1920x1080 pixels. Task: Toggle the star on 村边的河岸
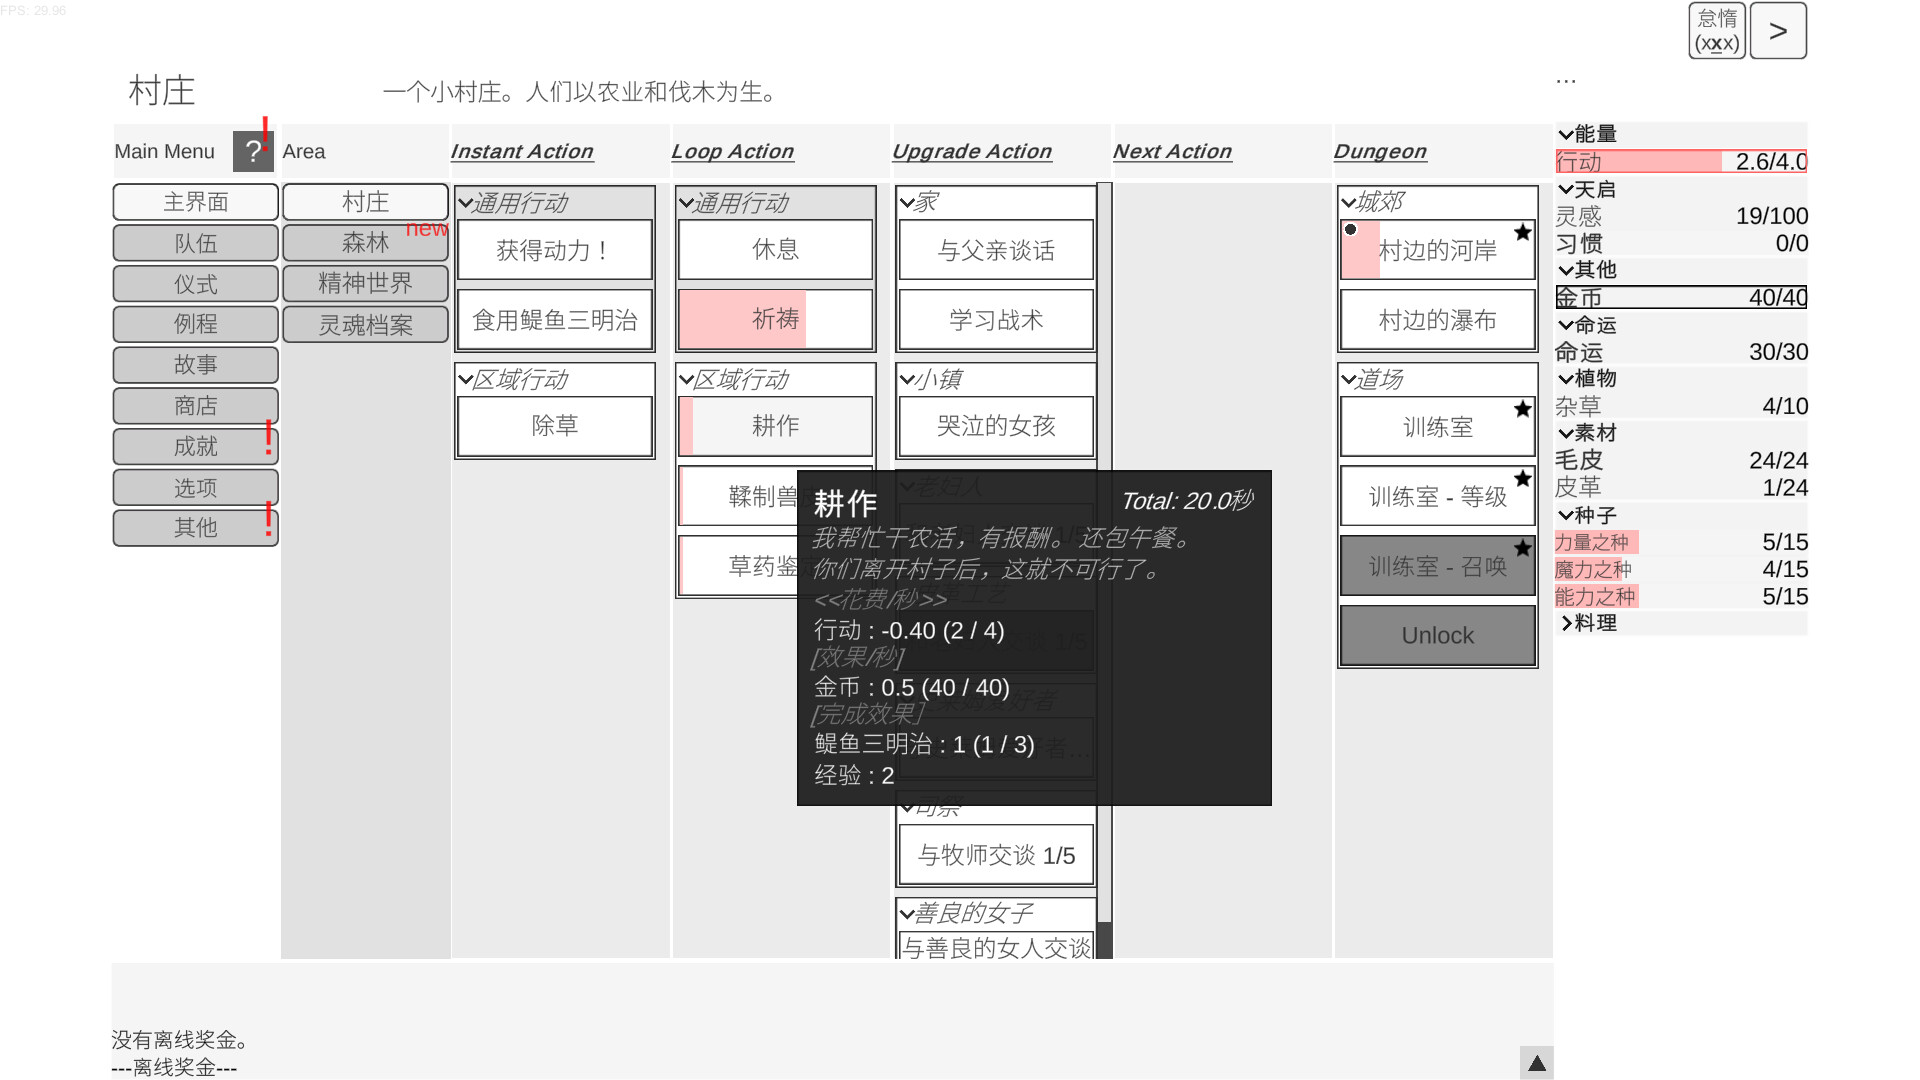point(1523,231)
